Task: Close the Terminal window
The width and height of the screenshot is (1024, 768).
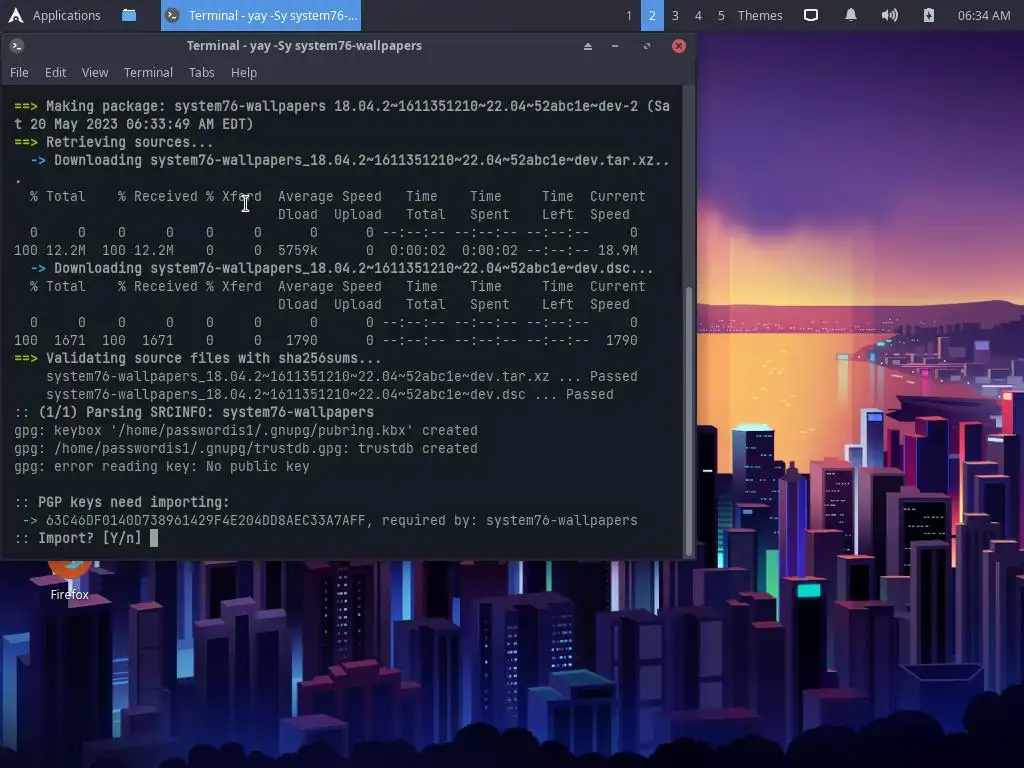Action: (679, 46)
